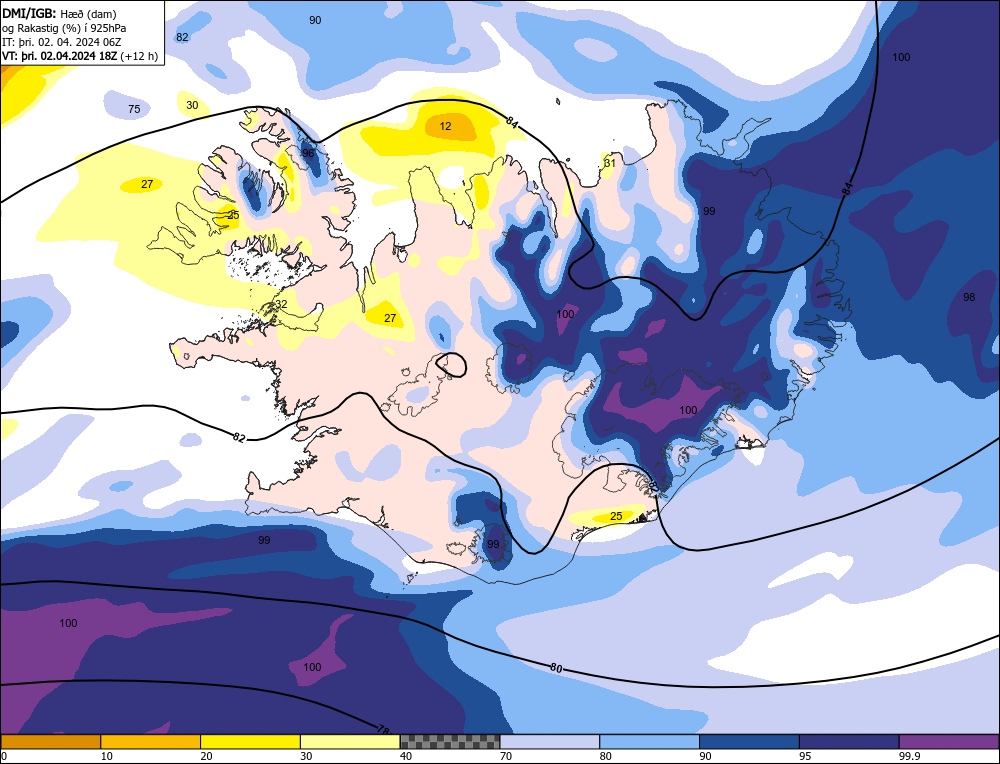Click the '99' value on south coast blue patch
Viewport: 1000px width, 764px height.
pos(493,544)
